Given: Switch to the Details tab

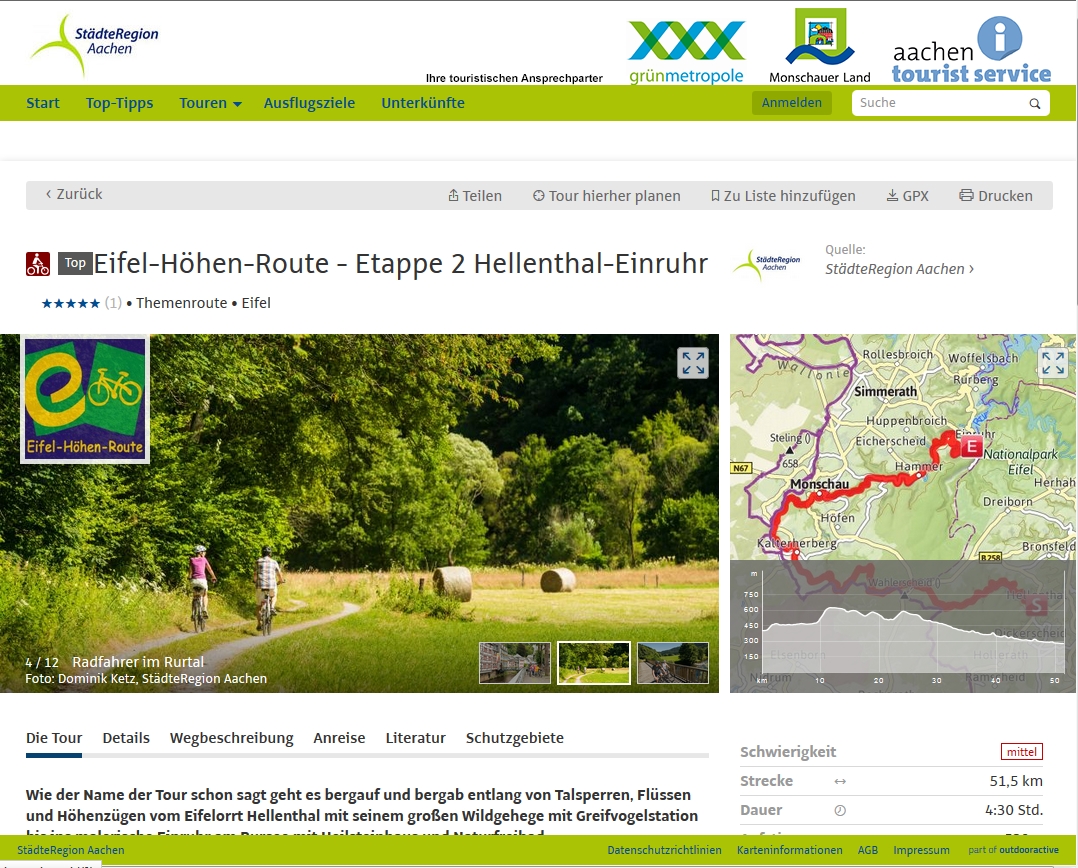Looking at the screenshot, I should (x=126, y=738).
